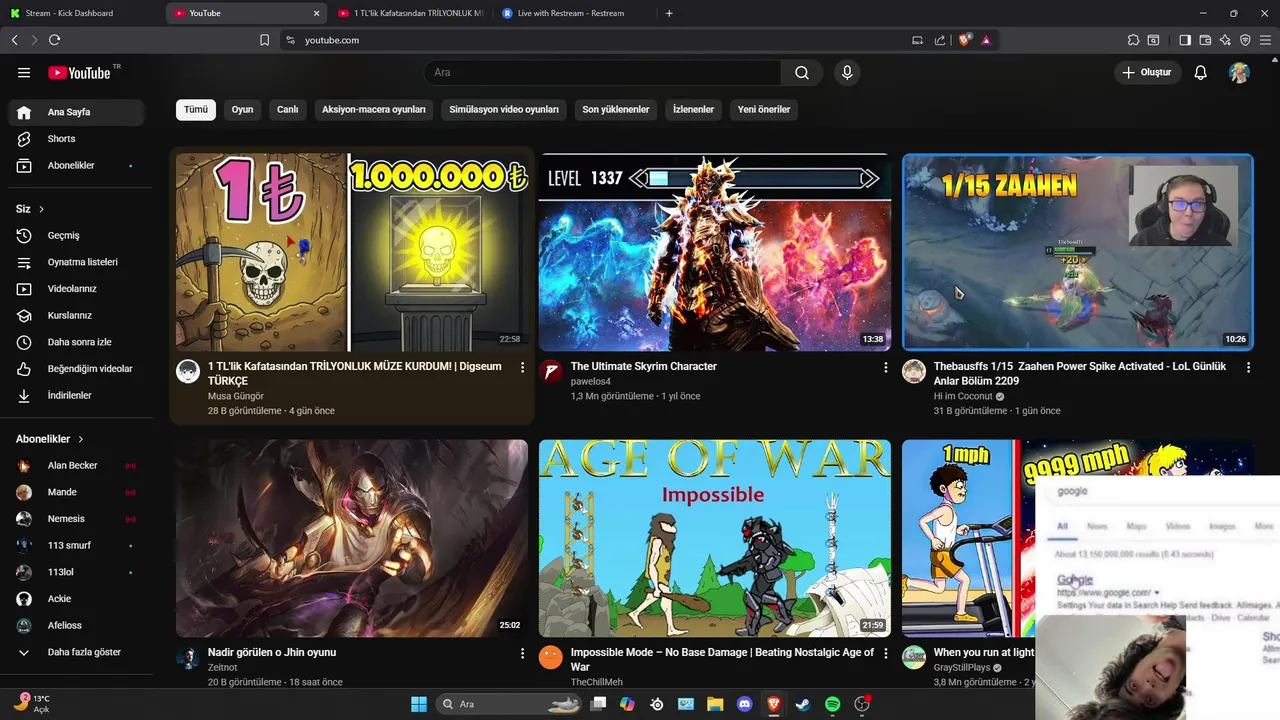Viewport: 1280px width, 720px height.
Task: Select the Oyun filter chip
Action: click(x=243, y=110)
